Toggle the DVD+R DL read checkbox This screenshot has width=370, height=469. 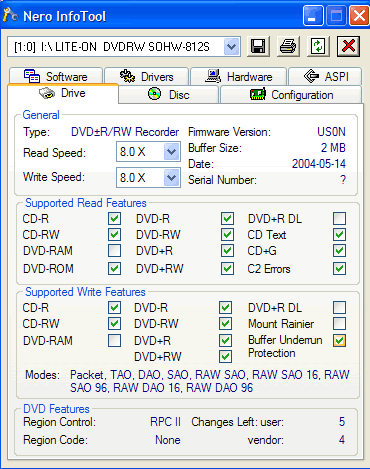[339, 219]
